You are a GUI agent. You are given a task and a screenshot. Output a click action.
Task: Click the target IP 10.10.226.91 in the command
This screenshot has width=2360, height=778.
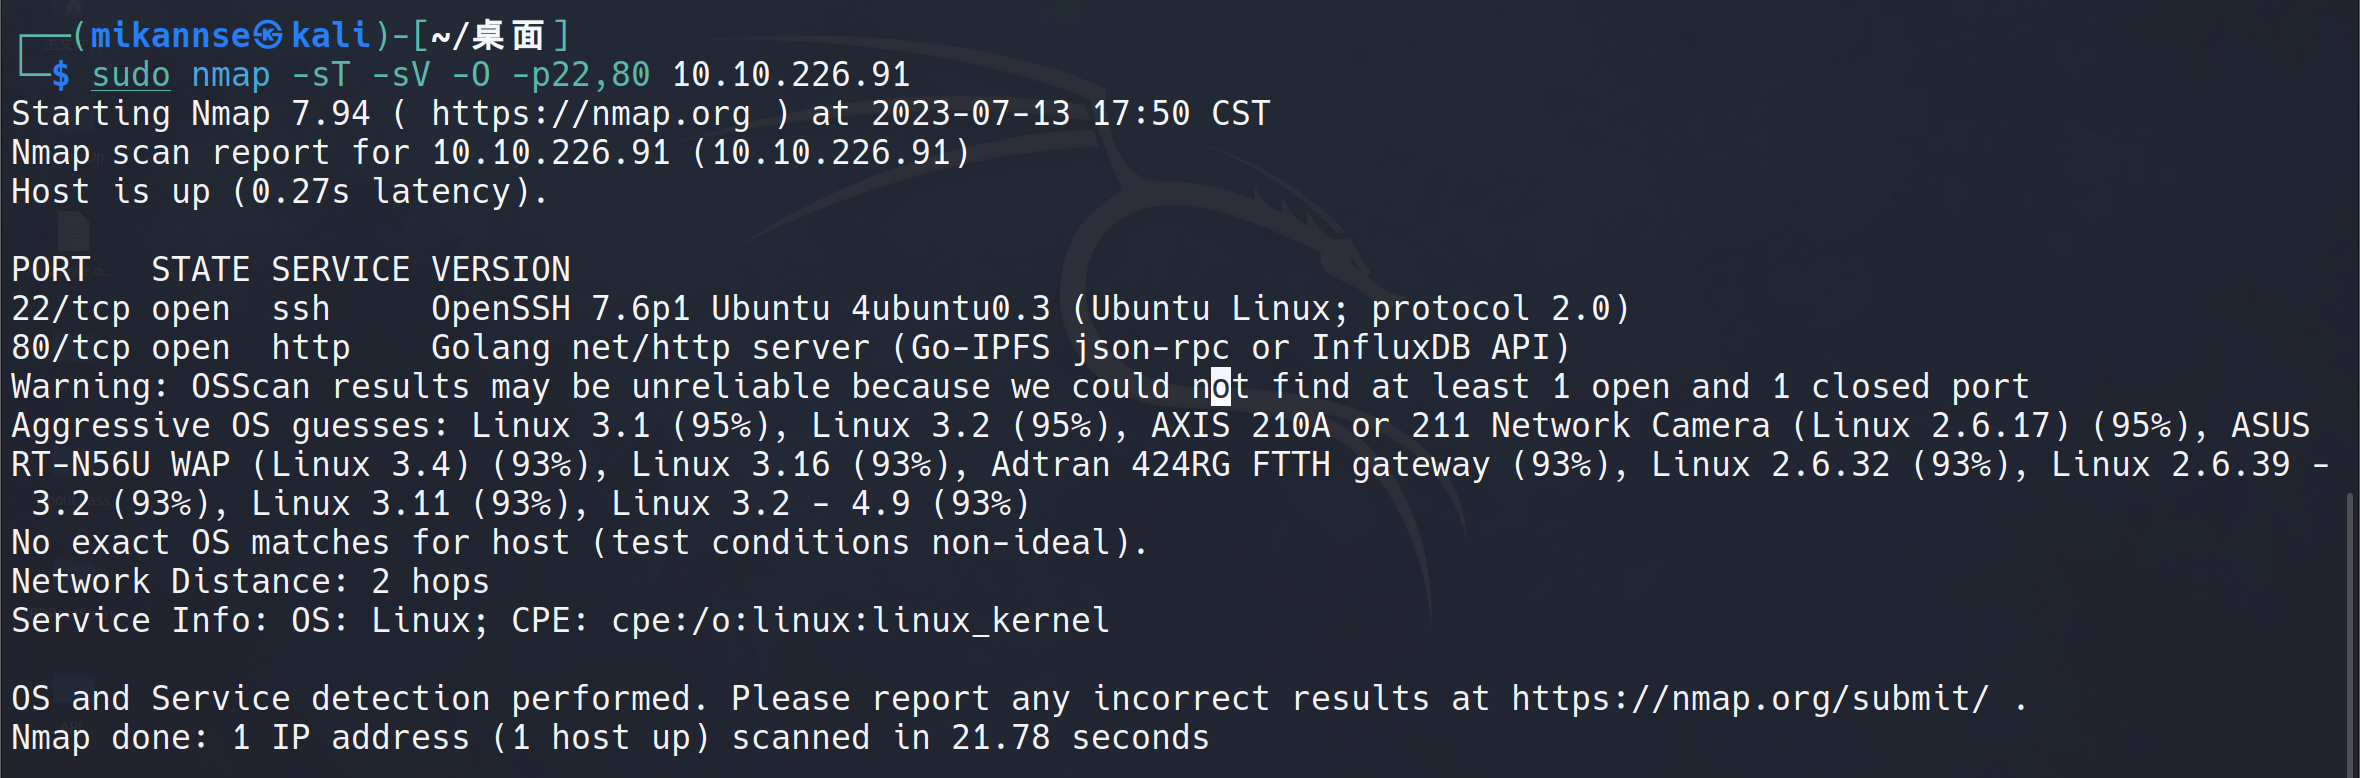pyautogui.click(x=790, y=75)
